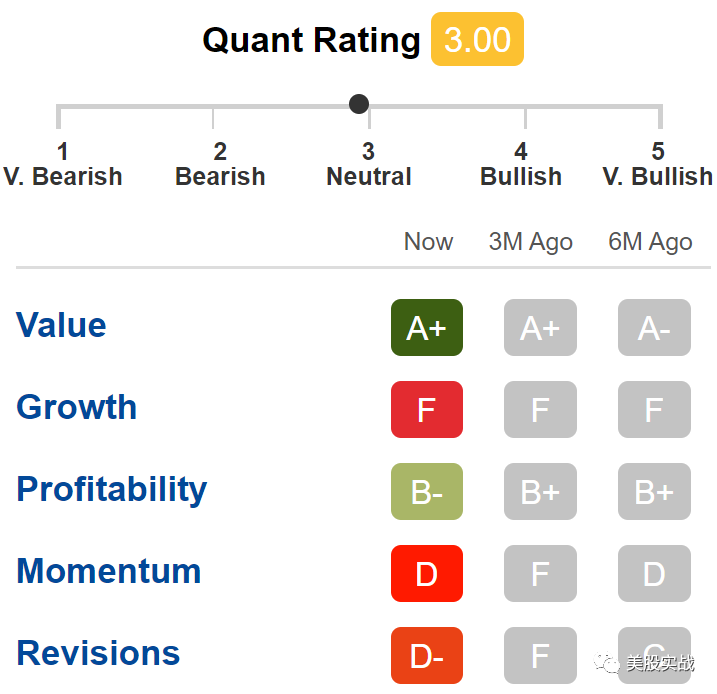
Task: Click the gray F Momentum grade 3M ago
Action: coord(540,573)
